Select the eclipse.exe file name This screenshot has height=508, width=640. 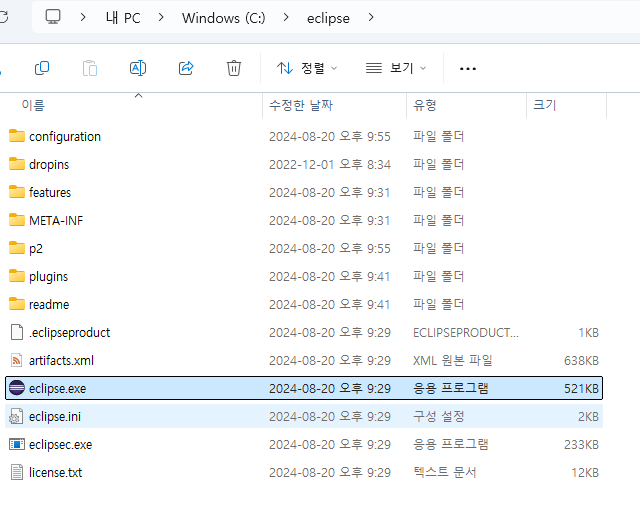tap(58, 389)
